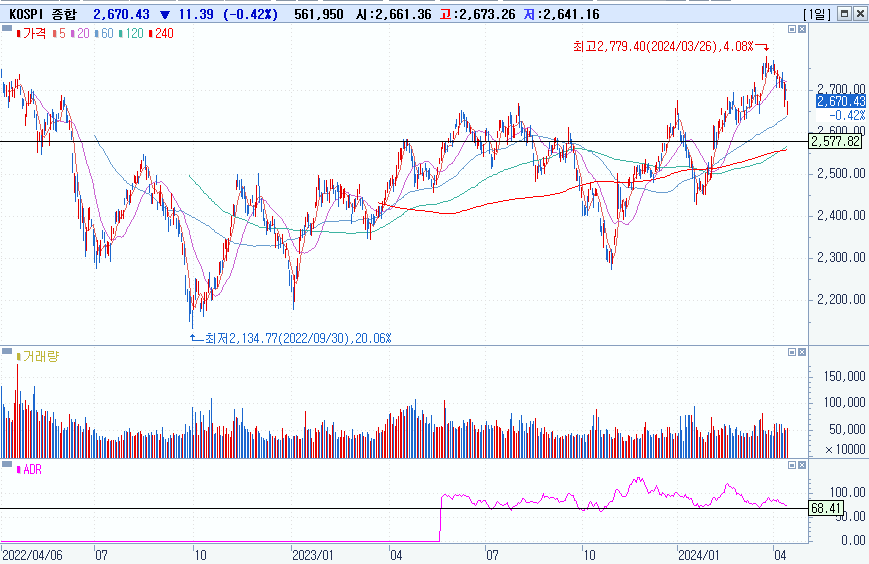Maximize the 거래량 volume pane
869x564 pixels.
point(792,352)
